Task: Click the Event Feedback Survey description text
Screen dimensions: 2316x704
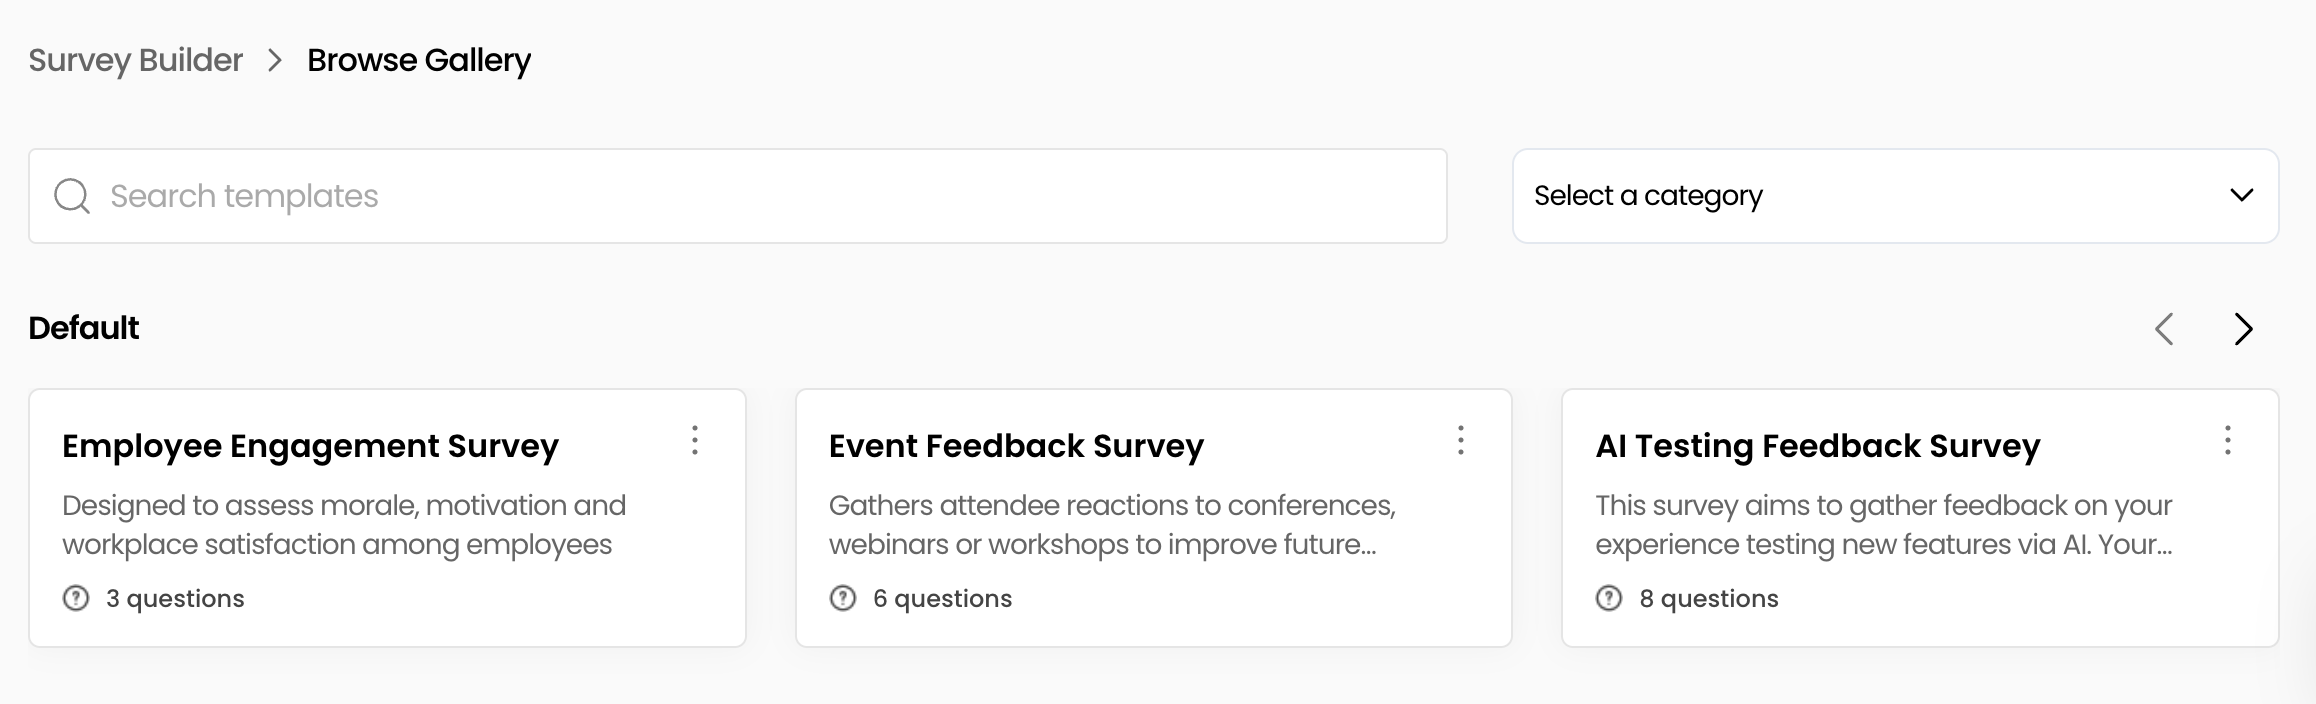Action: point(1111,525)
